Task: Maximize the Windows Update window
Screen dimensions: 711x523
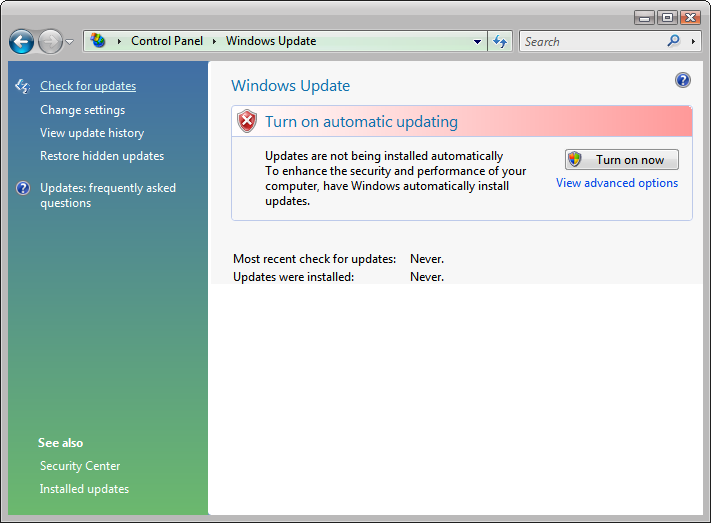Action: coord(667,18)
